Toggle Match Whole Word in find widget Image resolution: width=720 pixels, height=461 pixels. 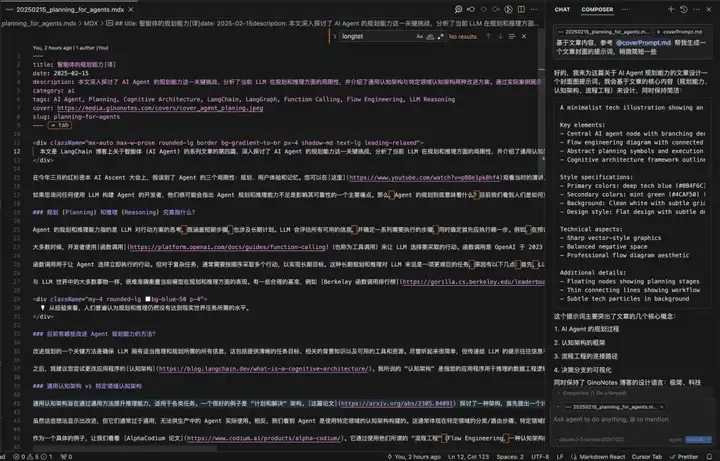click(430, 36)
